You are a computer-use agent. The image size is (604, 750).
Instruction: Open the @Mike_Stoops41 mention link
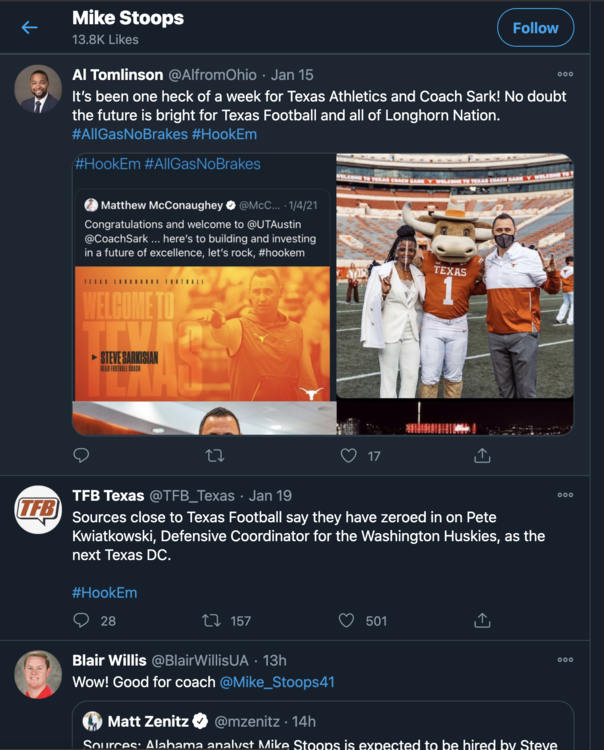tap(277, 682)
